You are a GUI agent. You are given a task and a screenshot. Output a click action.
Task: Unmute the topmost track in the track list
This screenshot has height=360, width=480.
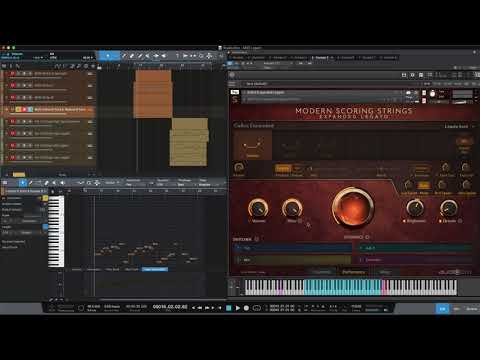13,73
